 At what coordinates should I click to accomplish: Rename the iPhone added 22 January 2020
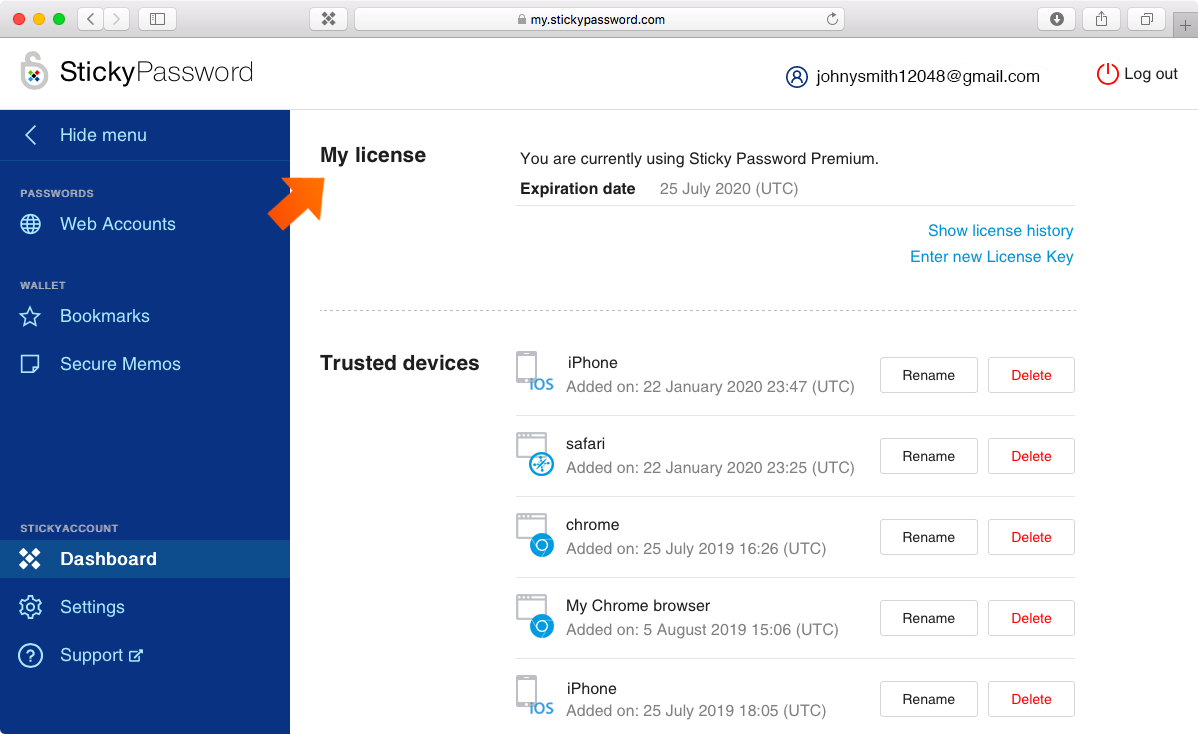928,375
